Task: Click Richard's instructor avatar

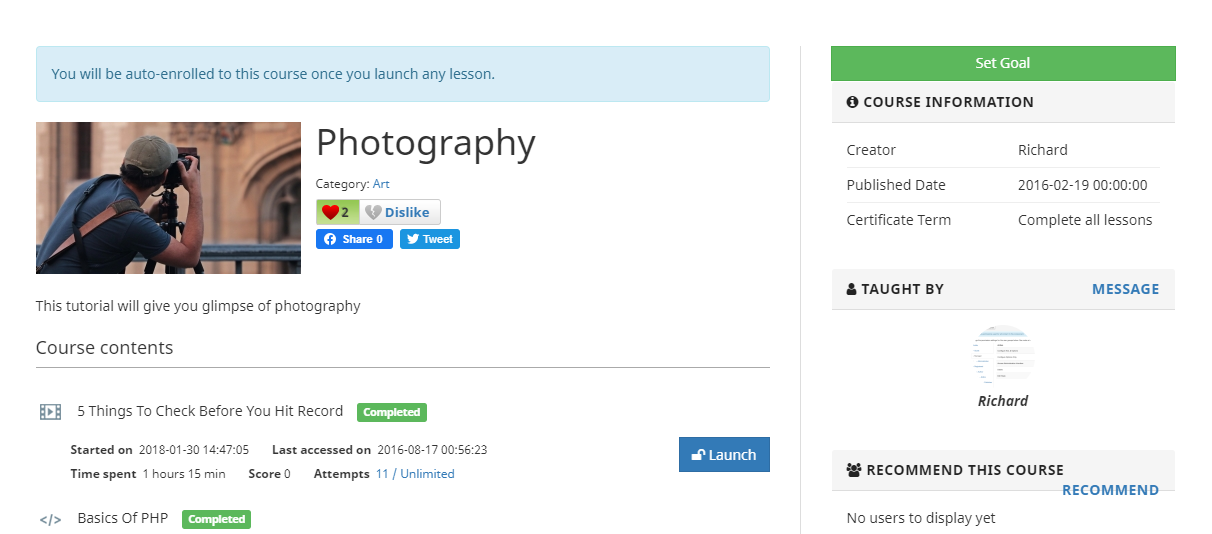Action: click(1003, 354)
